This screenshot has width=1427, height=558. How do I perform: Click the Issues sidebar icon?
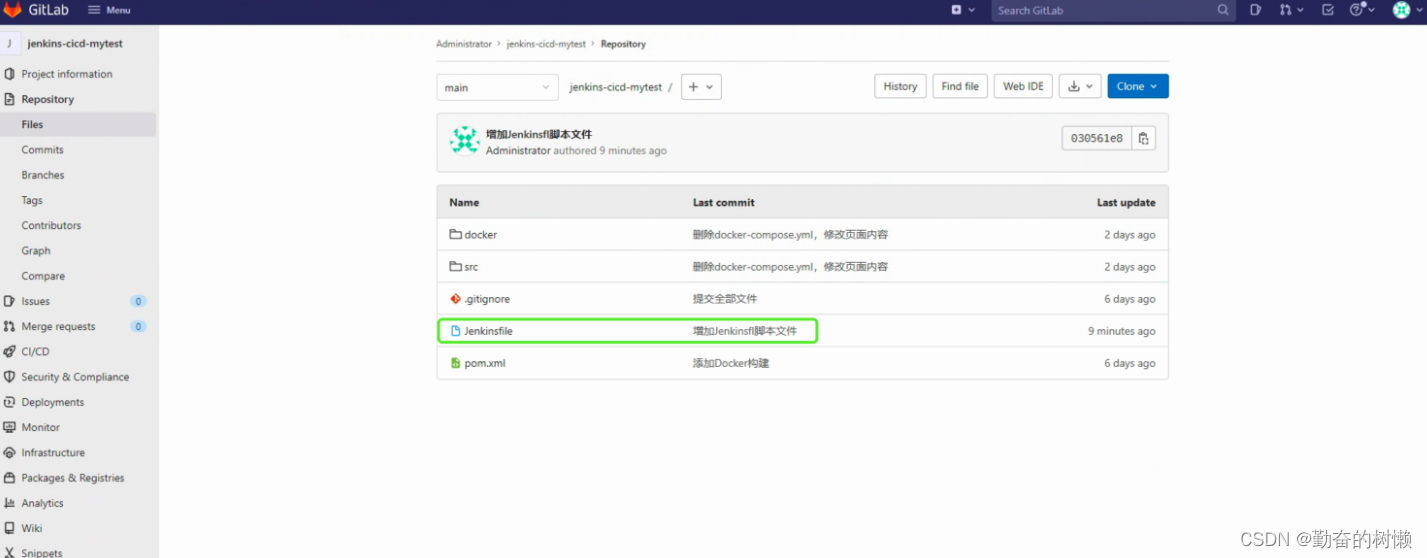coord(10,301)
